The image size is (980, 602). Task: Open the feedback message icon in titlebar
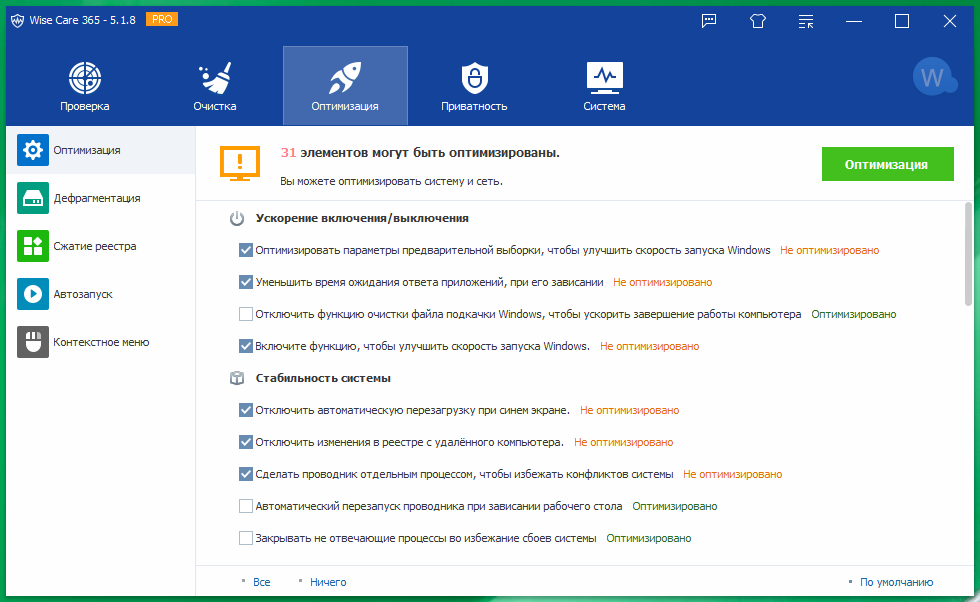point(709,20)
